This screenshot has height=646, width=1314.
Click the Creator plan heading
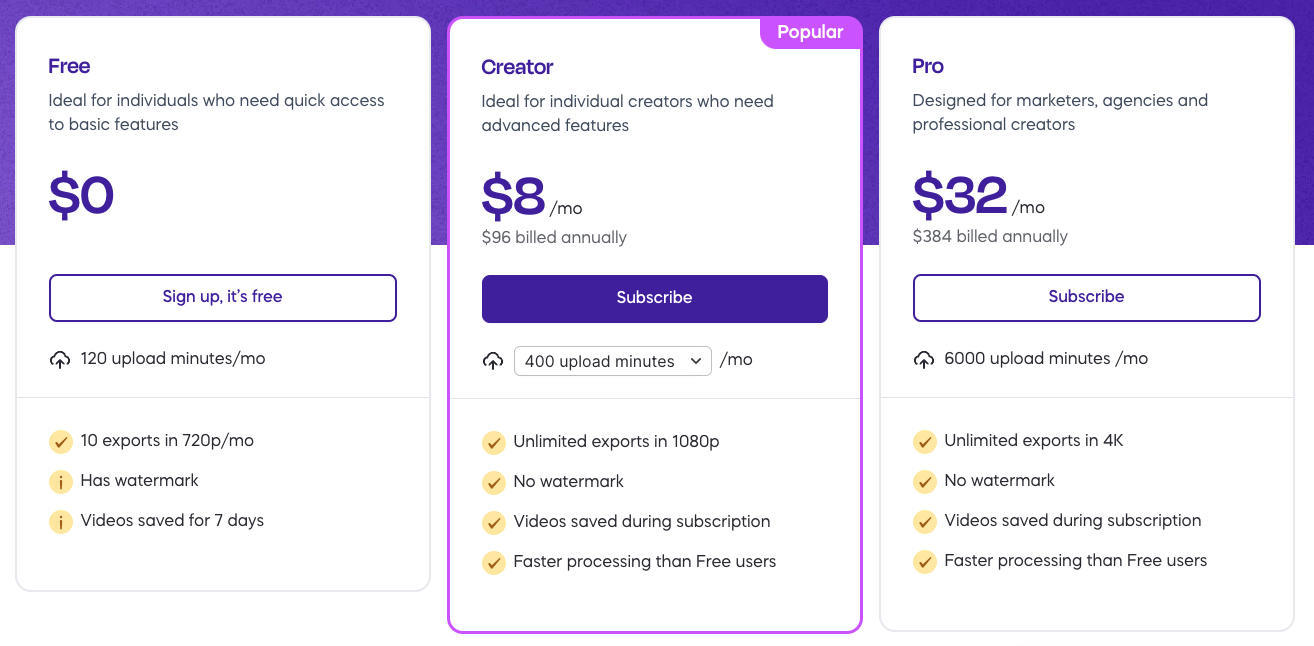pyautogui.click(x=517, y=68)
